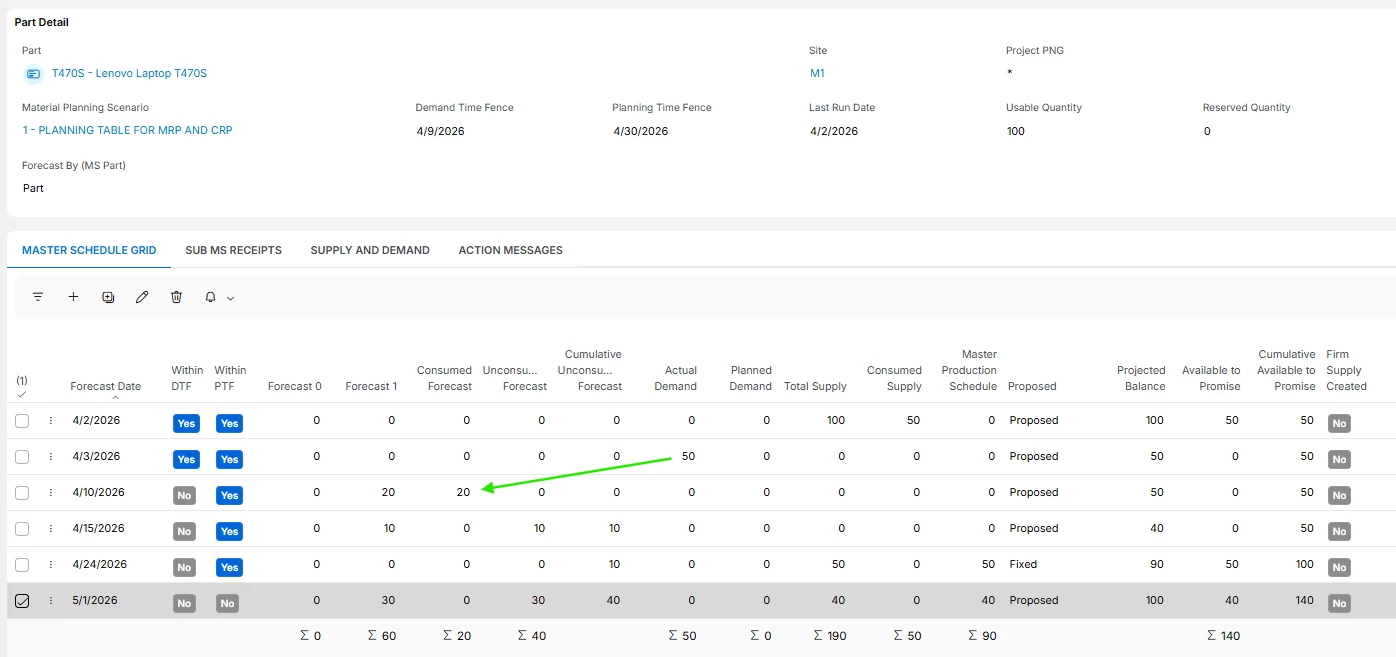The width and height of the screenshot is (1396, 657).
Task: Click Planning Time Fence date 4/30/2026
Action: click(x=640, y=131)
